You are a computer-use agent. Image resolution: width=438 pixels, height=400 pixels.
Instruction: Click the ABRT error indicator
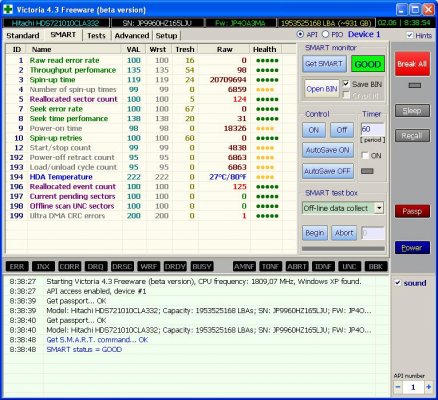297,266
